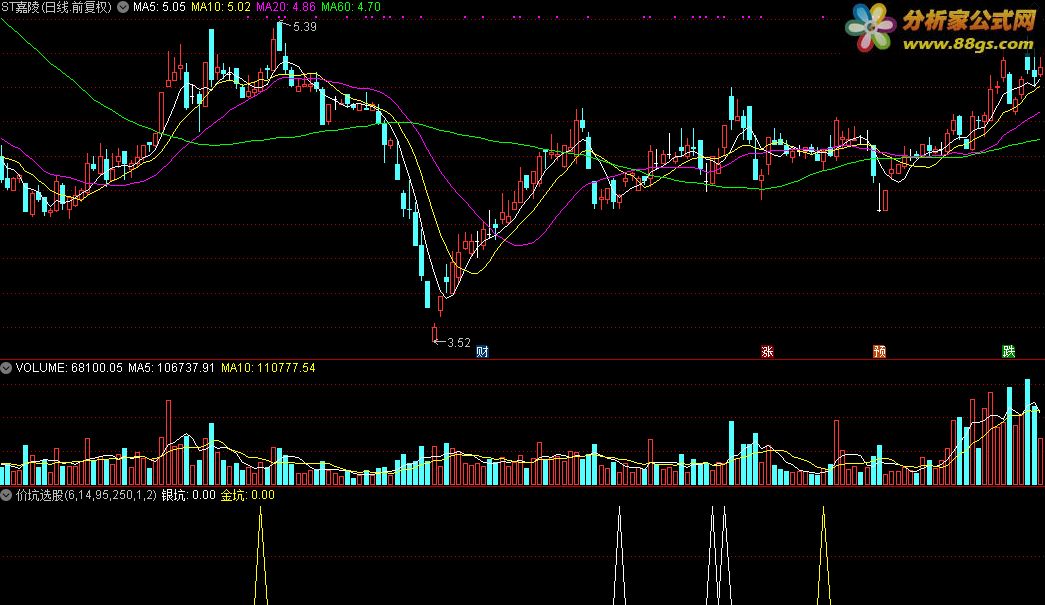Screen dimensions: 1045x605
Task: Expand the VOLUME panel dropdown arrow
Action: 6,368
